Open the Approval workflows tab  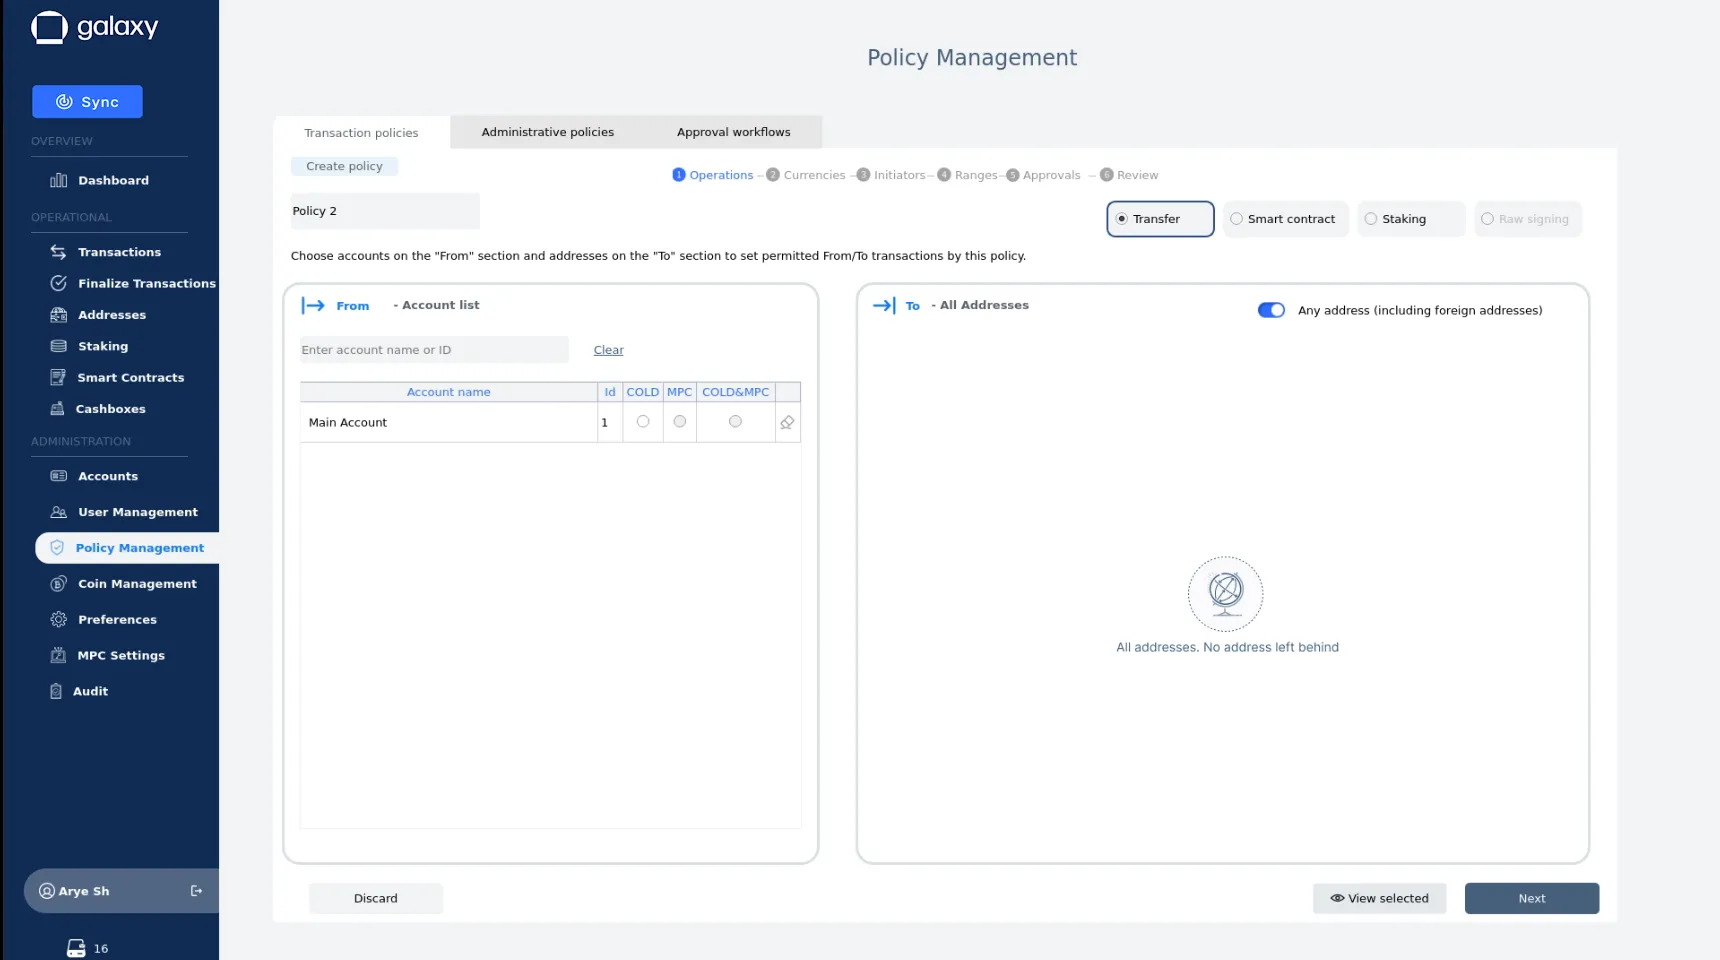click(x=734, y=132)
